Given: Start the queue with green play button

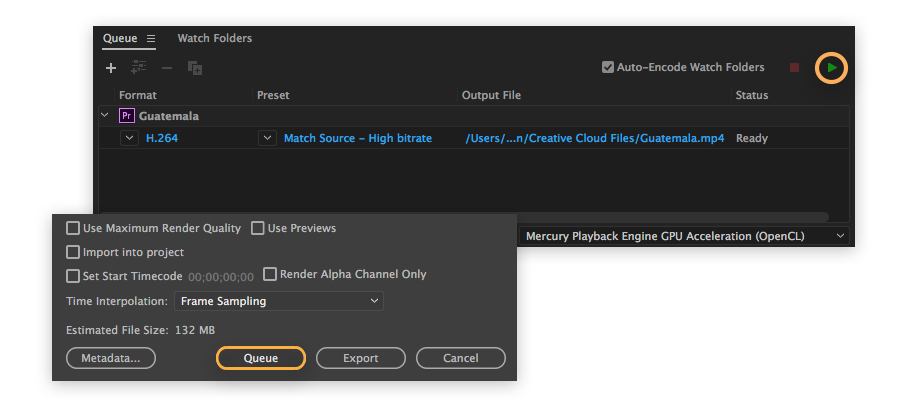Looking at the screenshot, I should 831,68.
